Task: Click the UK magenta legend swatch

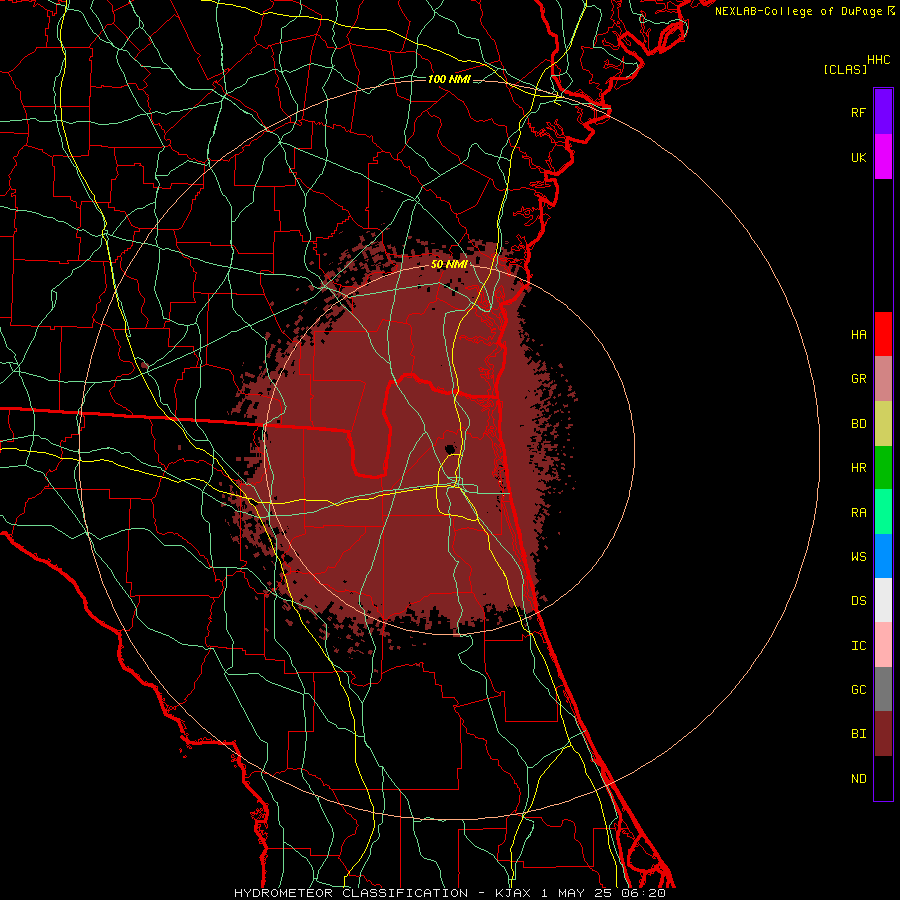Action: point(883,157)
